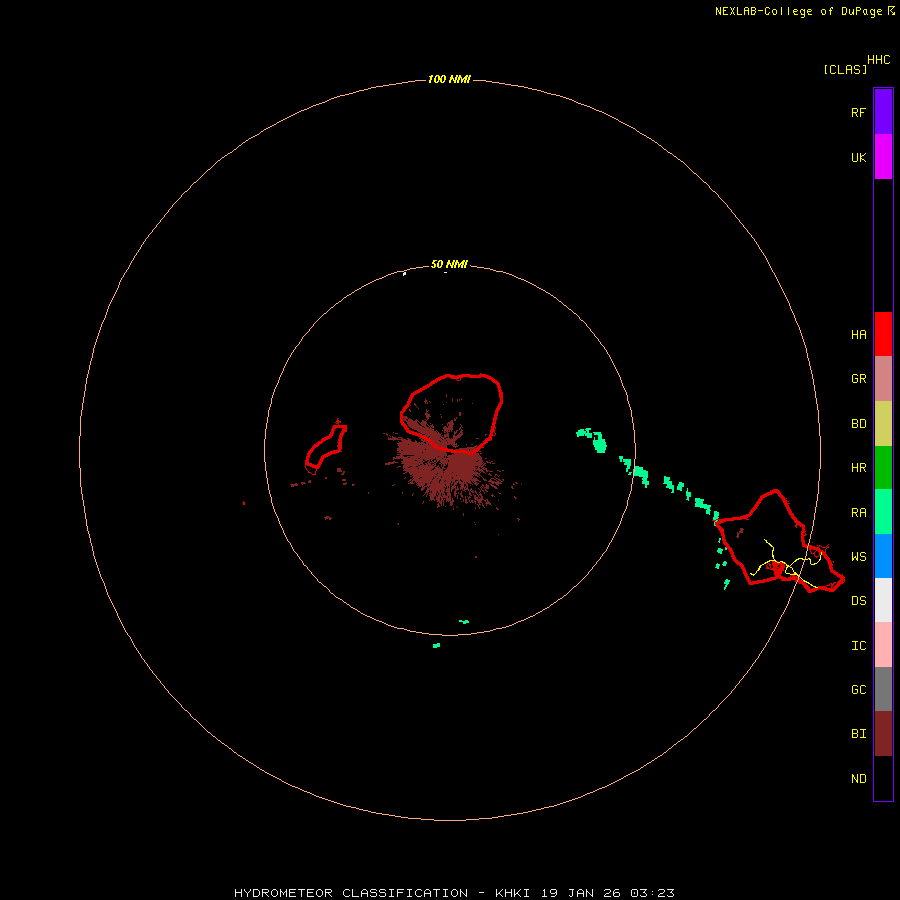Click the IC pink legend swatch
Screen dimensions: 900x900
point(883,645)
